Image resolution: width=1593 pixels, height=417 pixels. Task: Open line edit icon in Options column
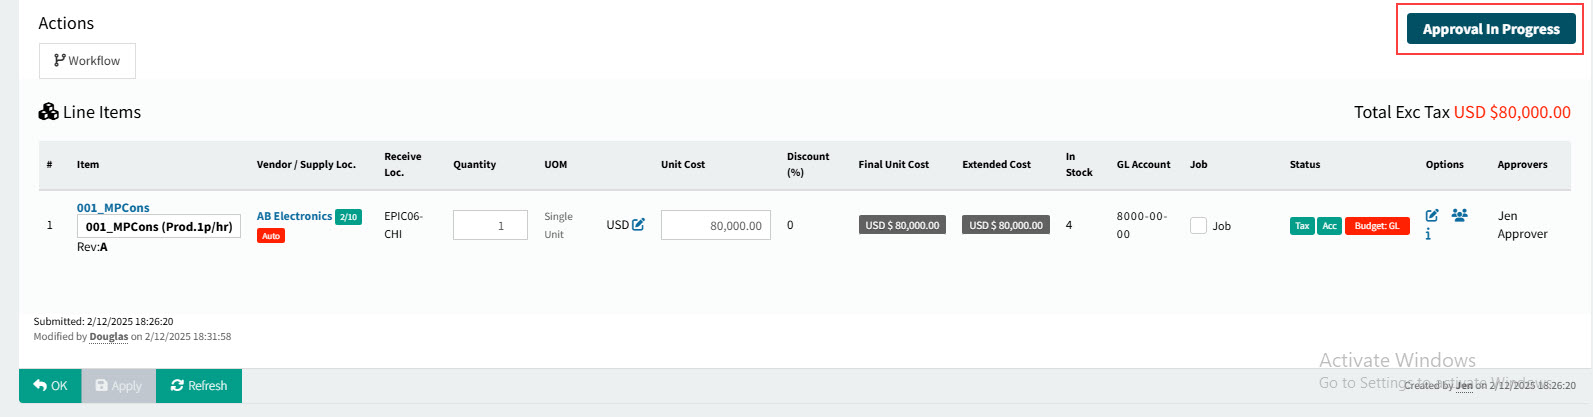pos(1432,215)
